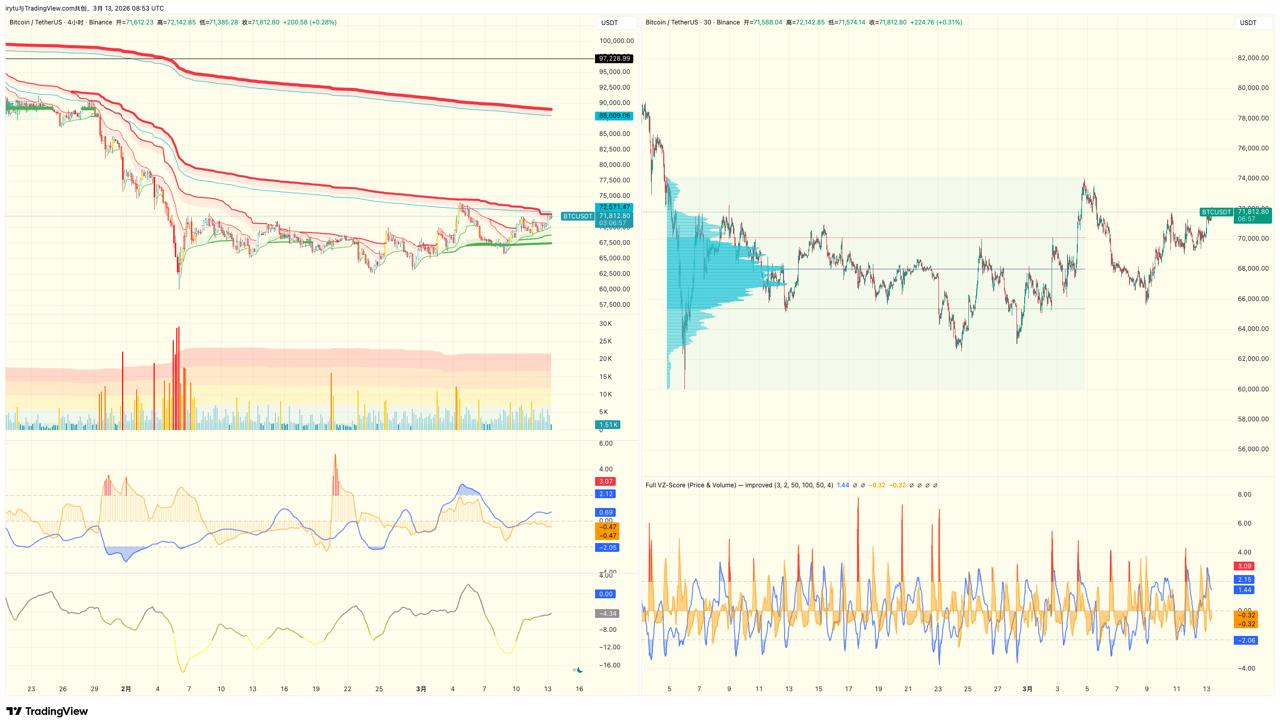Click the 1.51K volume label
This screenshot has width=1280, height=727.
tap(607, 425)
